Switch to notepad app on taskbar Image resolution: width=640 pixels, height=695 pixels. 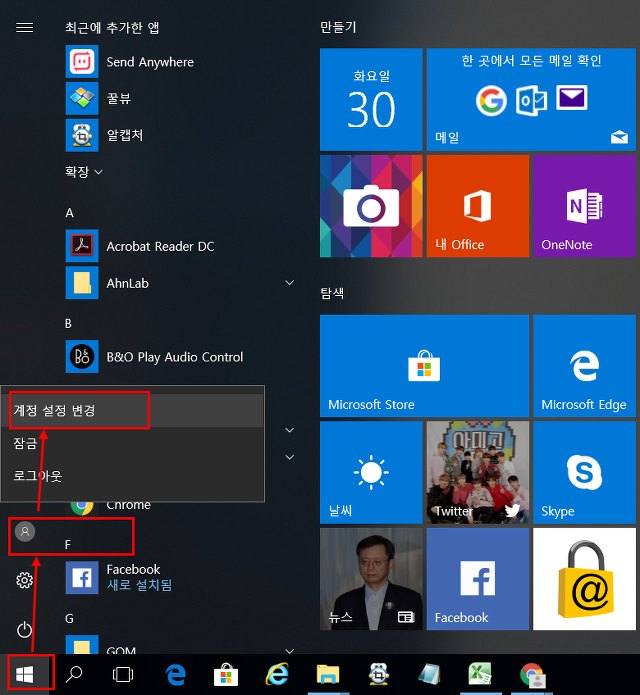(429, 674)
